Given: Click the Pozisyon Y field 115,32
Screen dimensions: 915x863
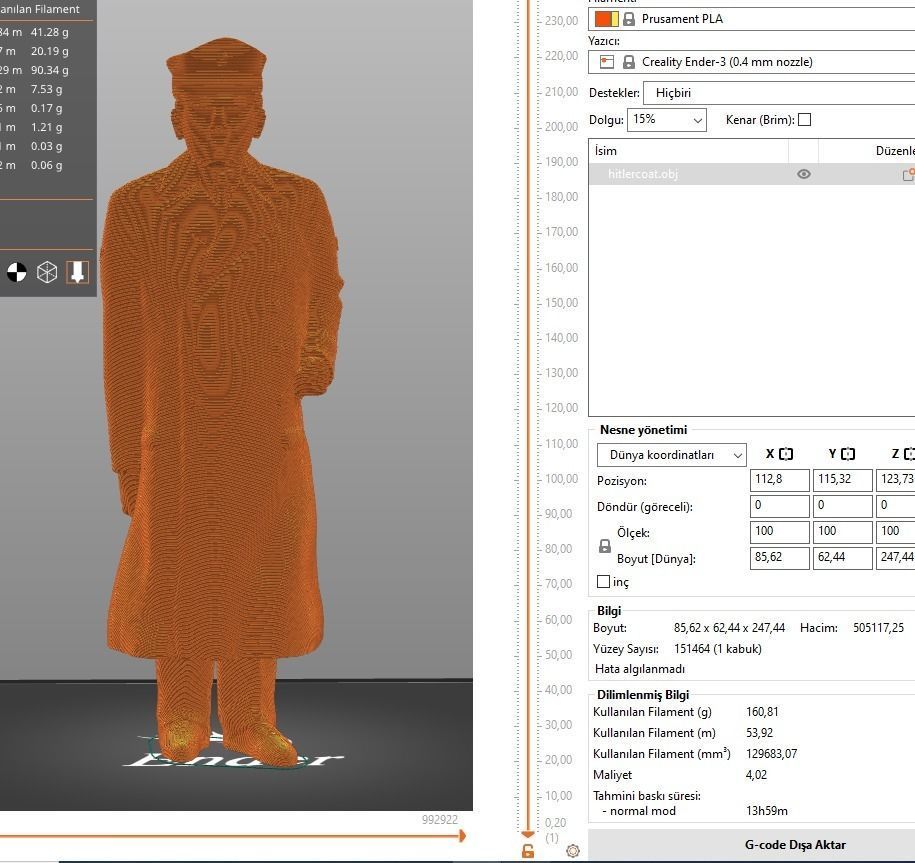Looking at the screenshot, I should pos(843,480).
